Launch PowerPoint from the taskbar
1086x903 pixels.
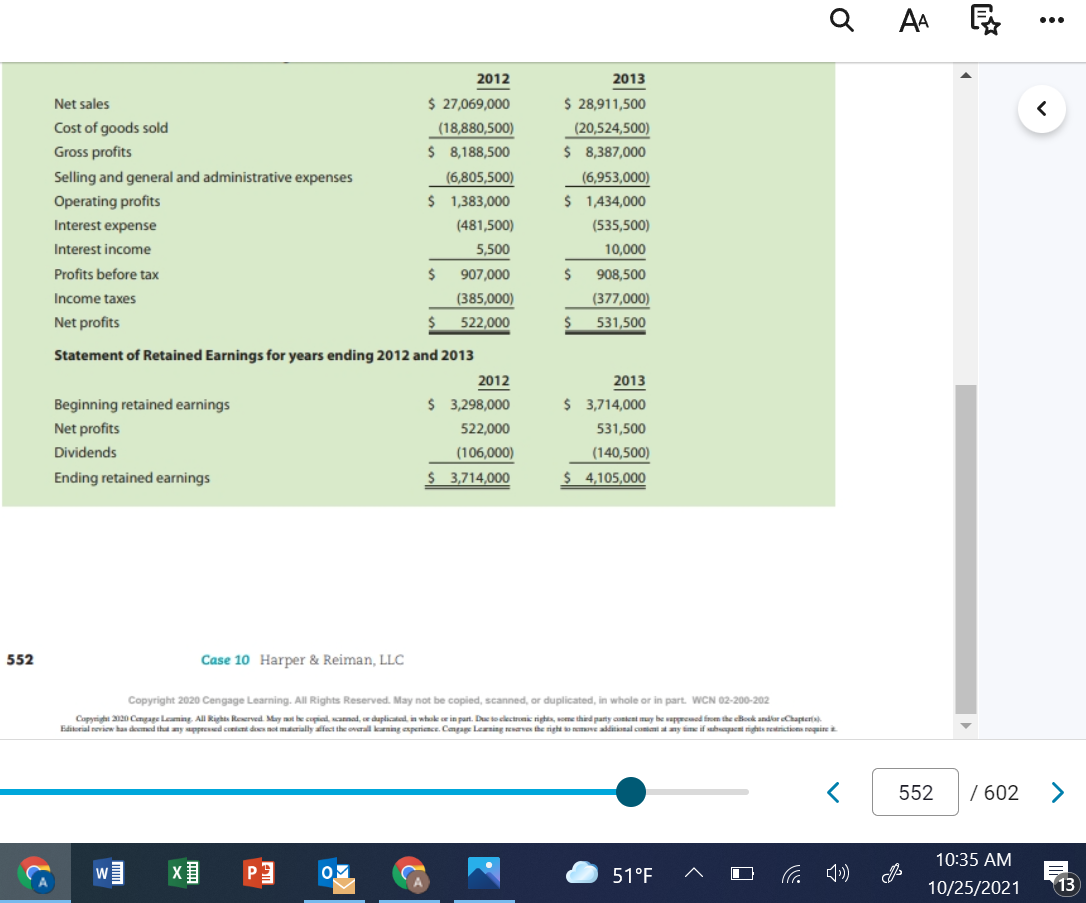click(259, 872)
